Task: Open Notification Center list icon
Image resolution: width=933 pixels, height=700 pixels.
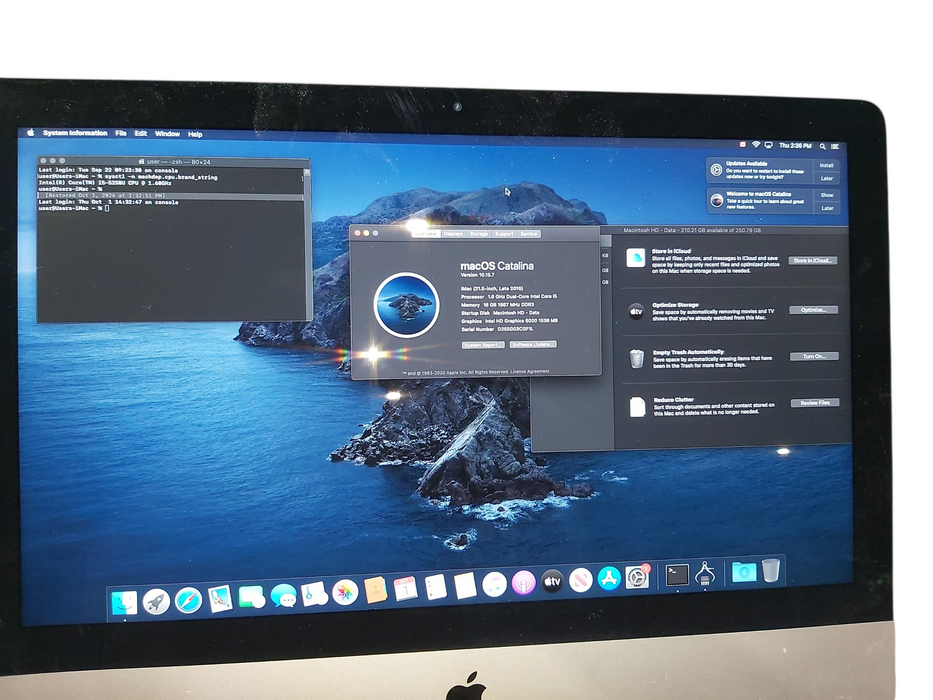Action: [835, 146]
